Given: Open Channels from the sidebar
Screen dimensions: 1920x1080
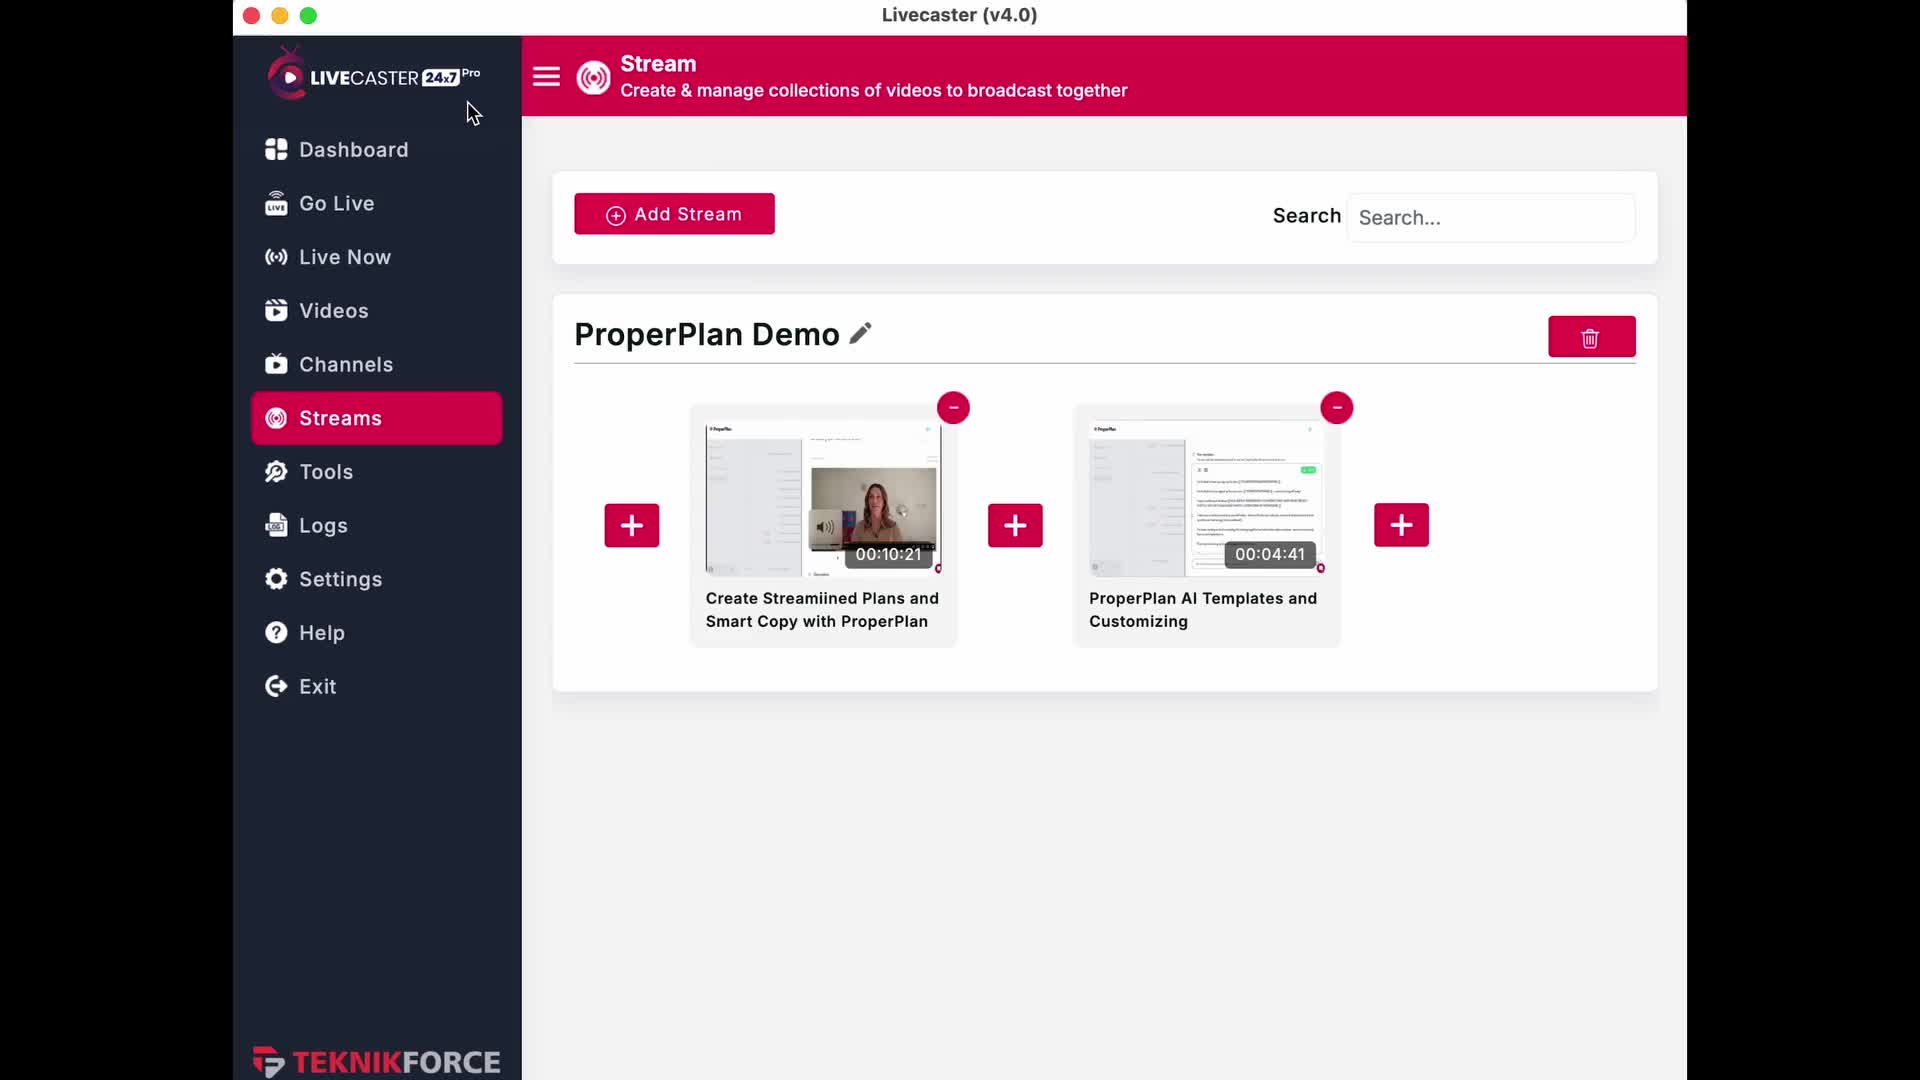Looking at the screenshot, I should coord(345,365).
